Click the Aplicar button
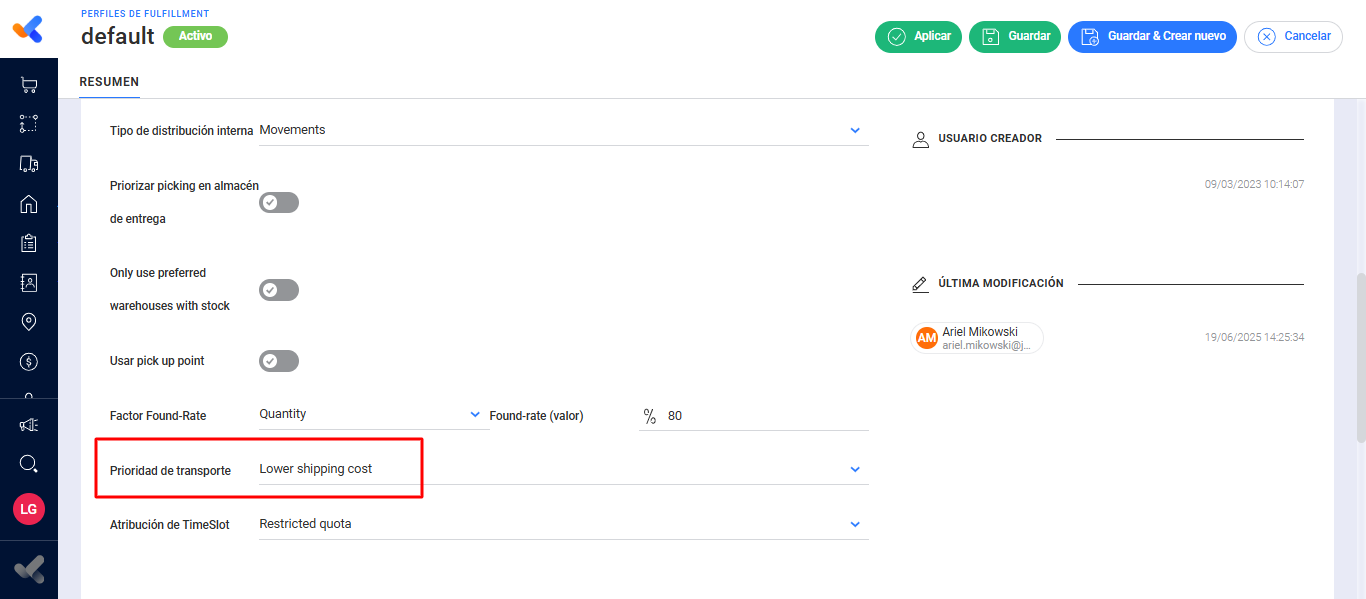Viewport: 1366px width, 599px height. click(x=918, y=37)
